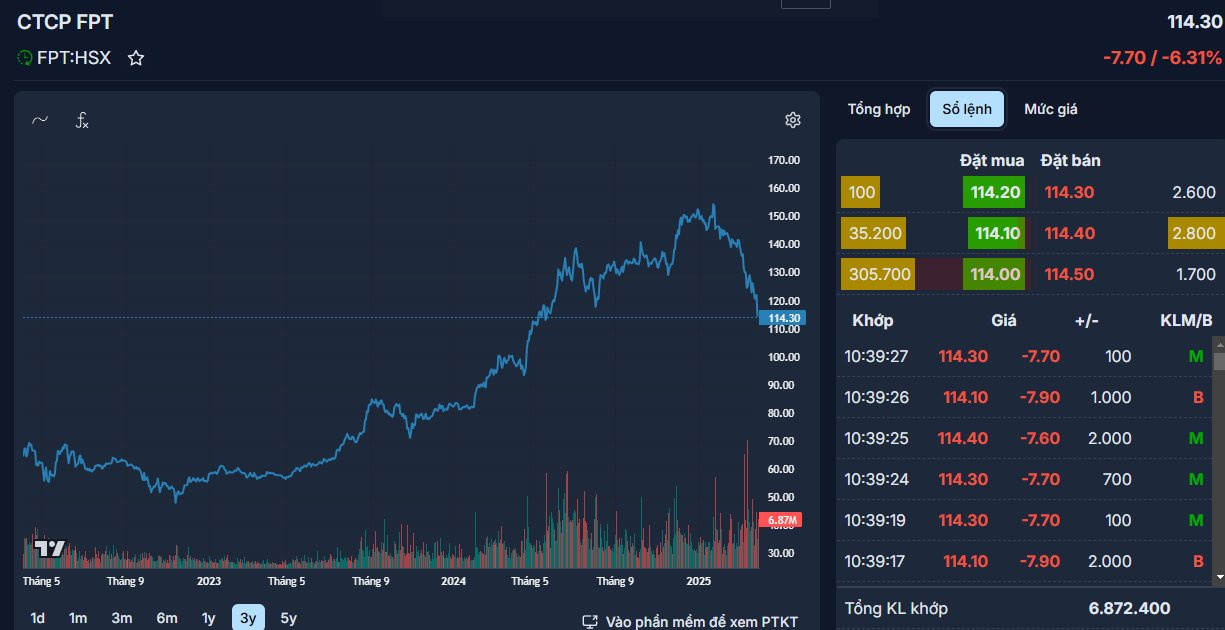
Task: Set chart range to 1d
Action: (x=37, y=618)
